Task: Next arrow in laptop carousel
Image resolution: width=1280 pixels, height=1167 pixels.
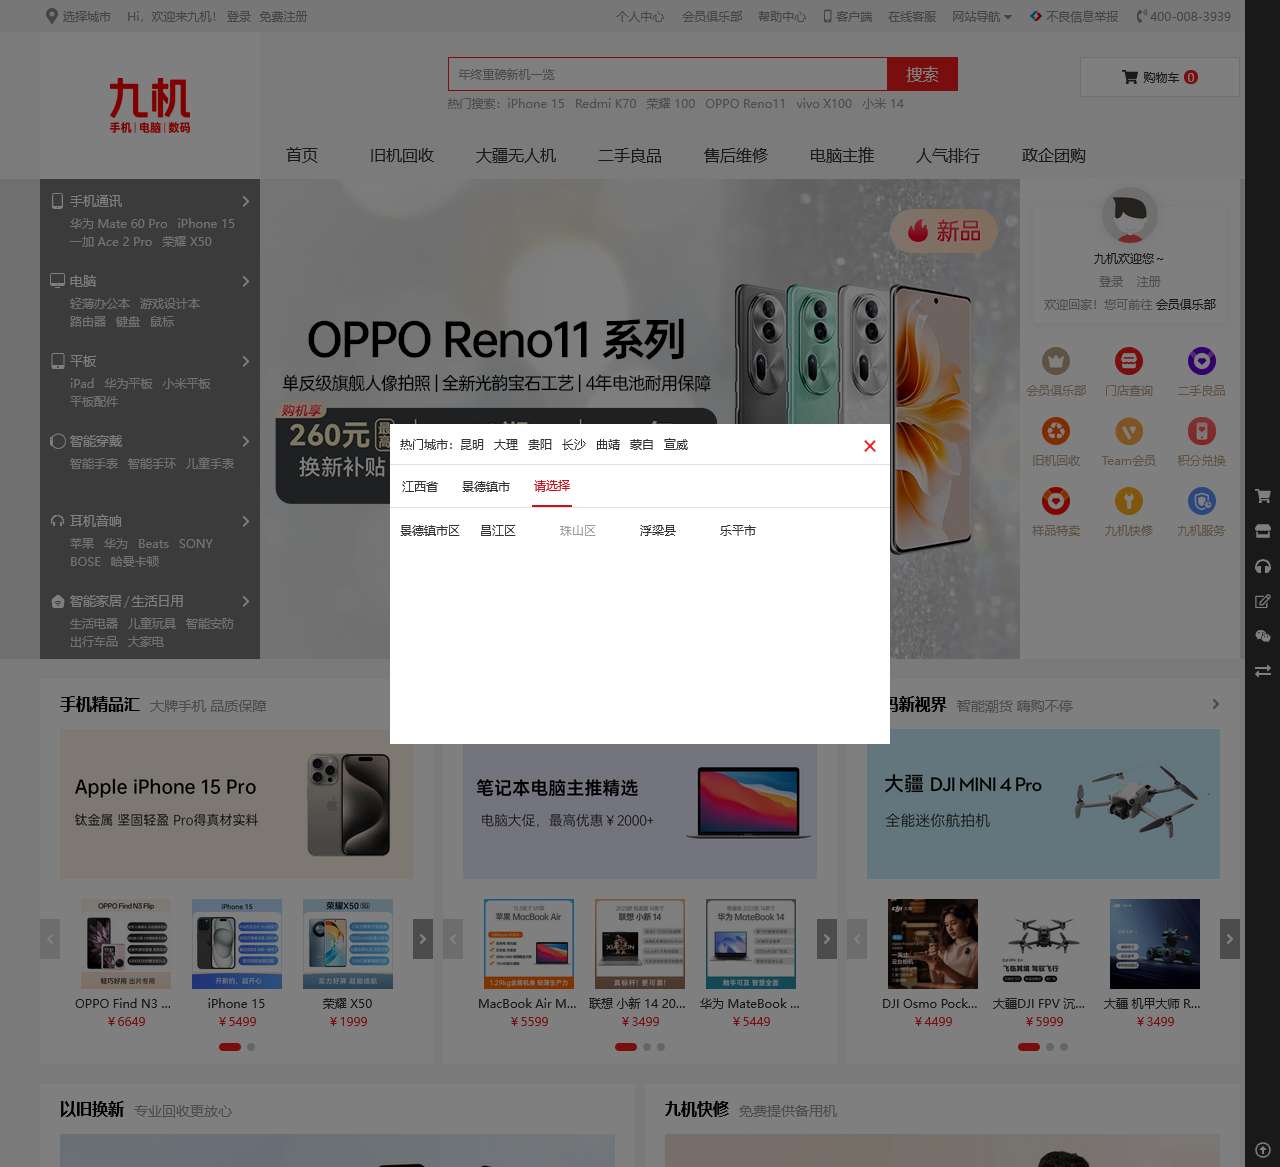Action: (x=826, y=939)
